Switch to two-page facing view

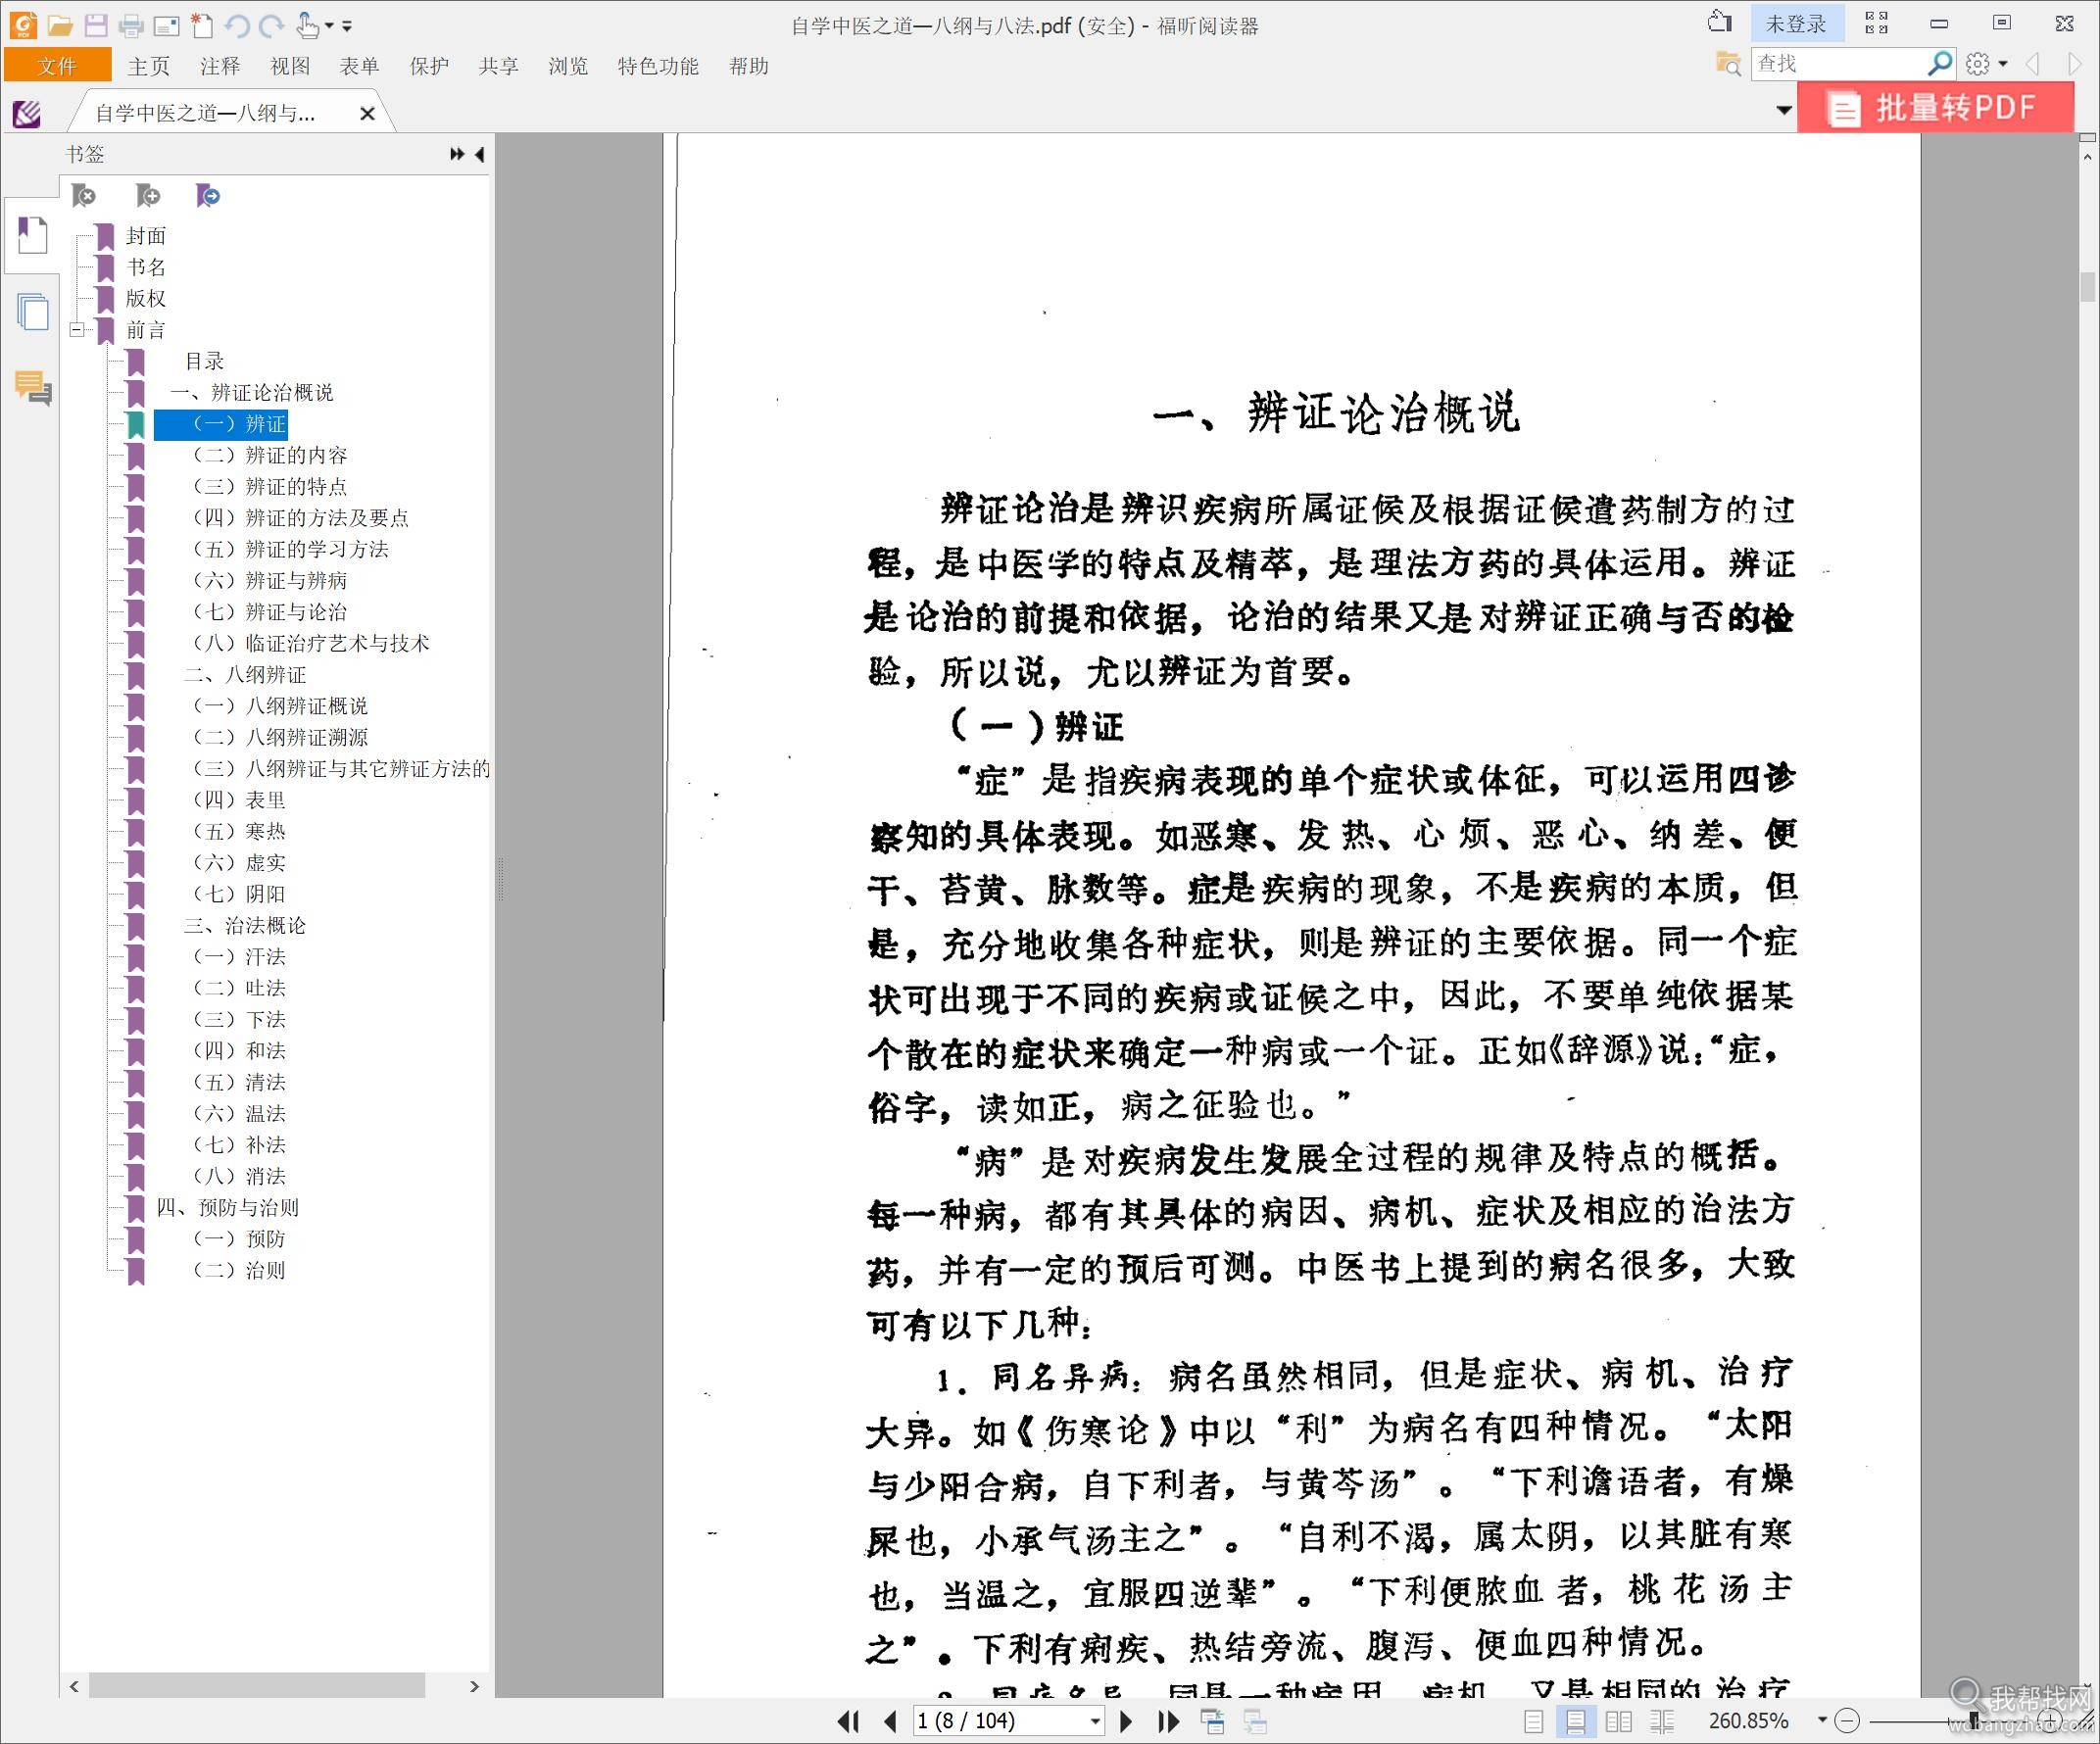(1618, 1721)
